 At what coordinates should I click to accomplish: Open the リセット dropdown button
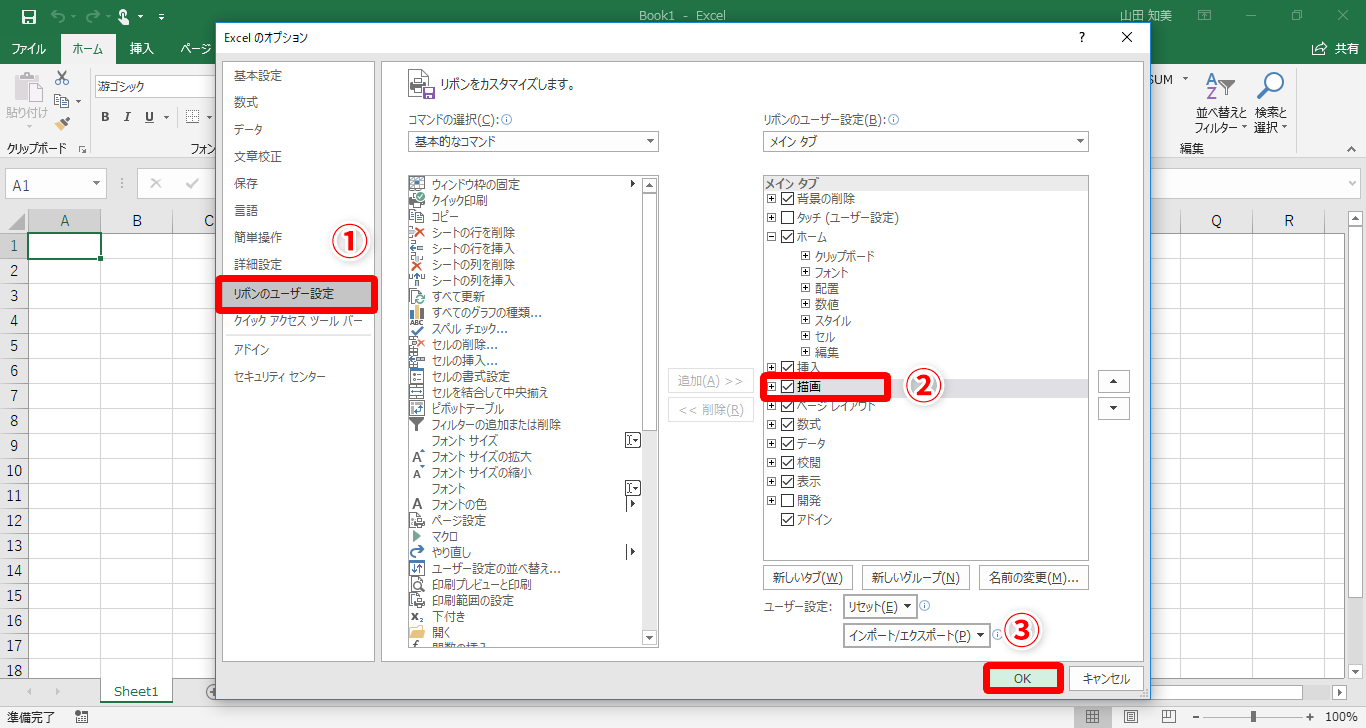880,606
